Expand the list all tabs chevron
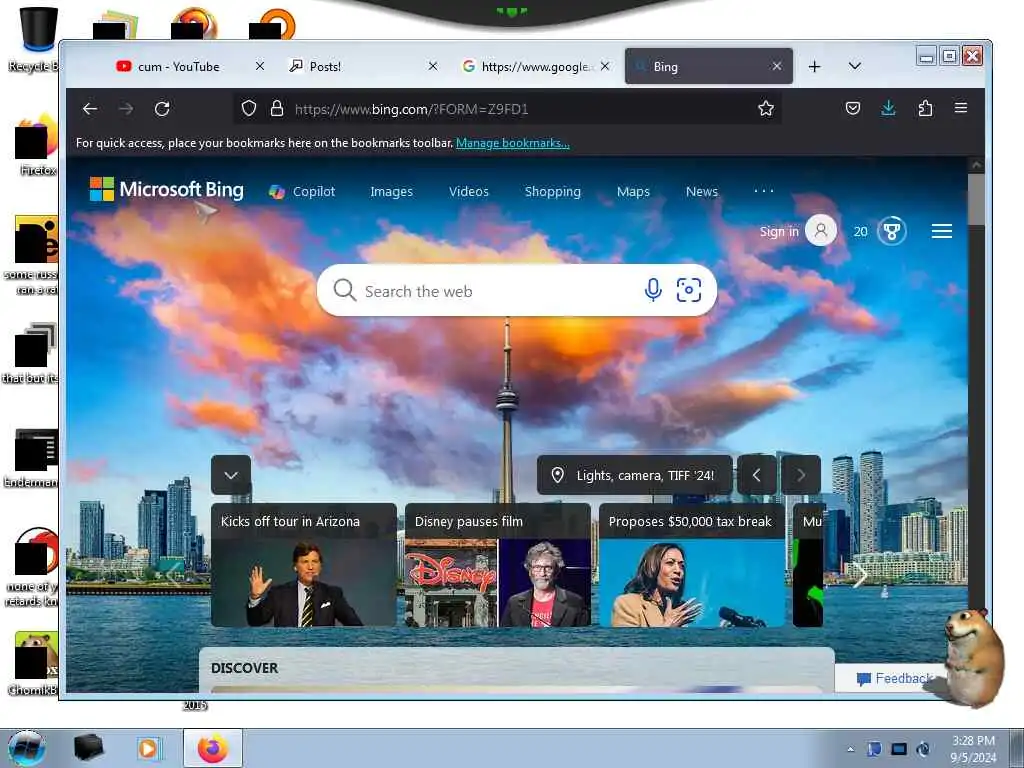This screenshot has width=1024, height=768. tap(854, 66)
